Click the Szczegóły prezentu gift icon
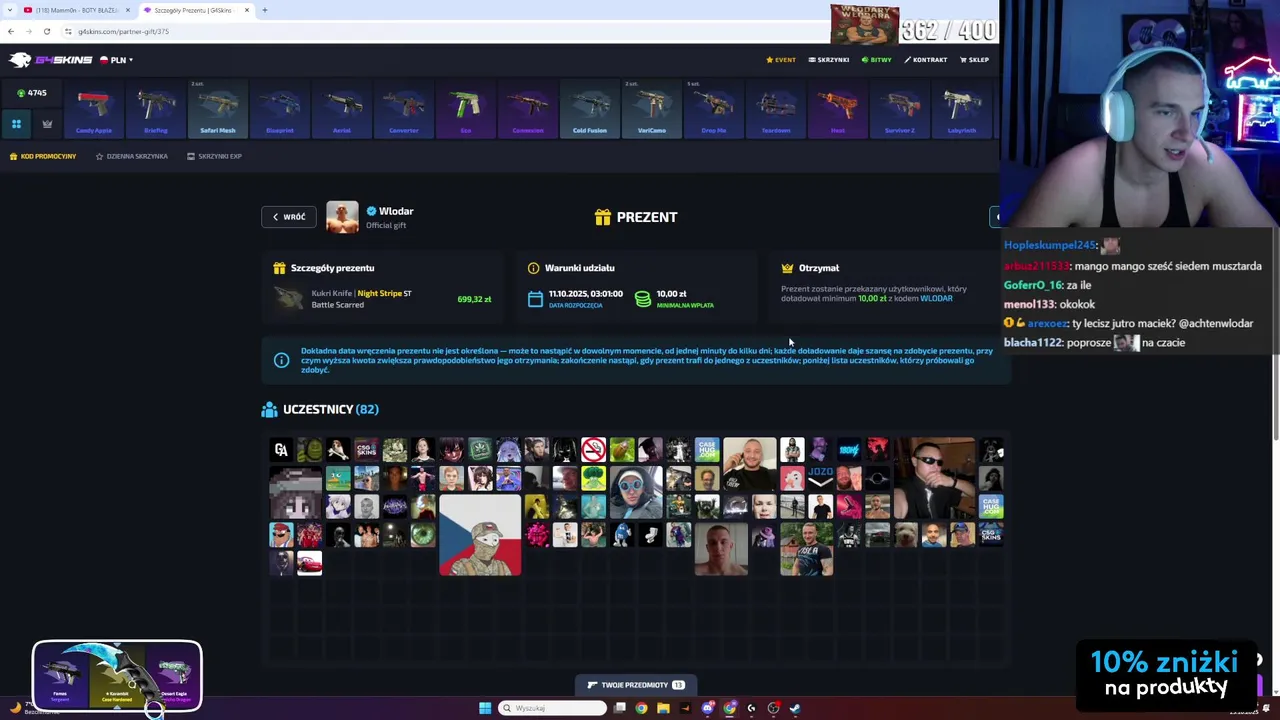Image resolution: width=1280 pixels, height=720 pixels. (x=279, y=268)
